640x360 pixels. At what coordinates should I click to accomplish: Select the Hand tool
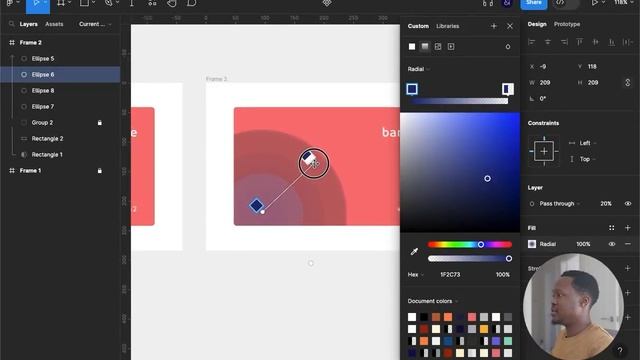click(172, 3)
